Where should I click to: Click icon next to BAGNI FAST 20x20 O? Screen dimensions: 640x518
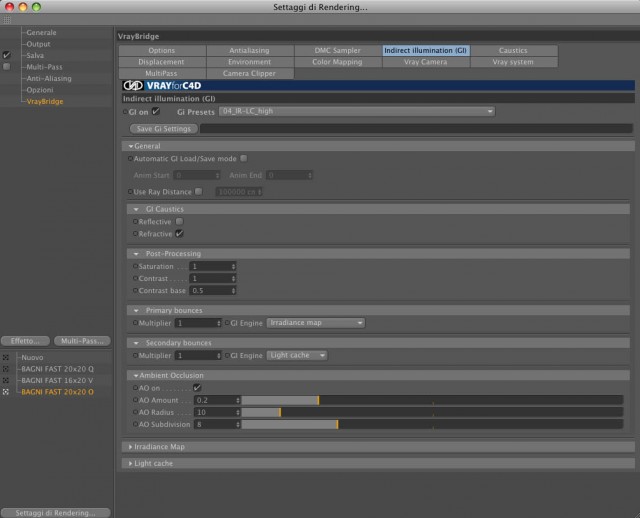[x=6, y=392]
